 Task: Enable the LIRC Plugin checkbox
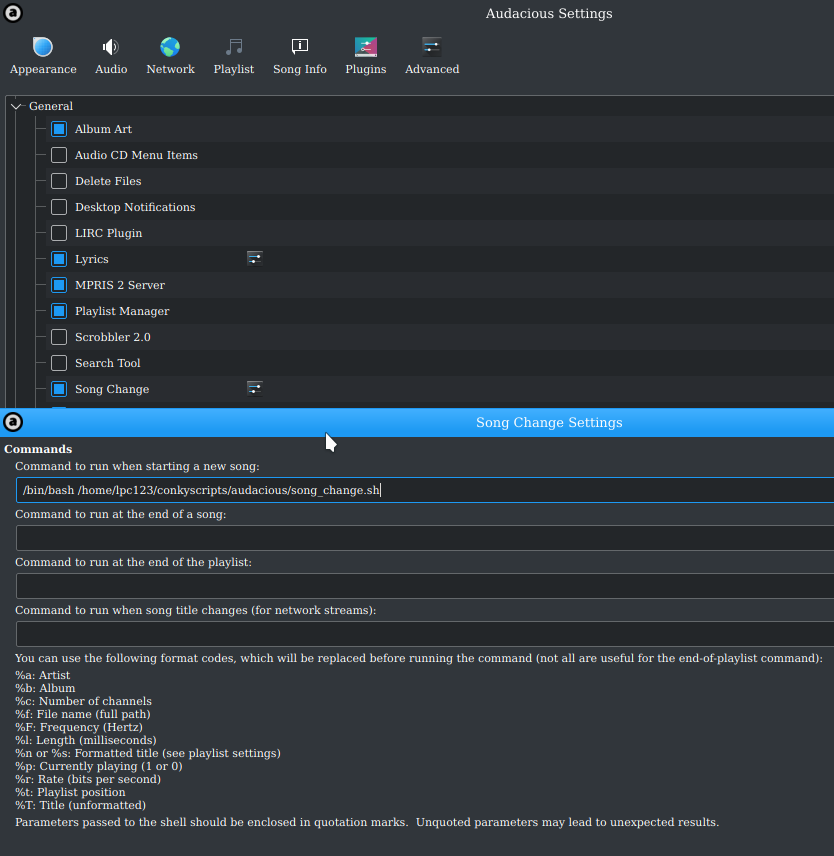click(x=59, y=233)
